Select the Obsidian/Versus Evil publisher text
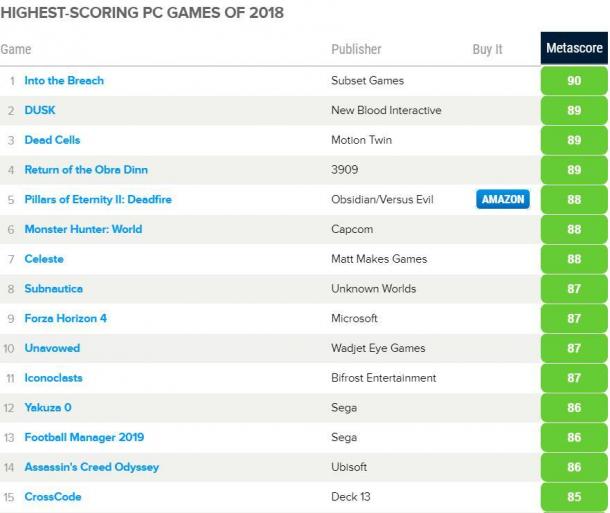 (x=382, y=200)
